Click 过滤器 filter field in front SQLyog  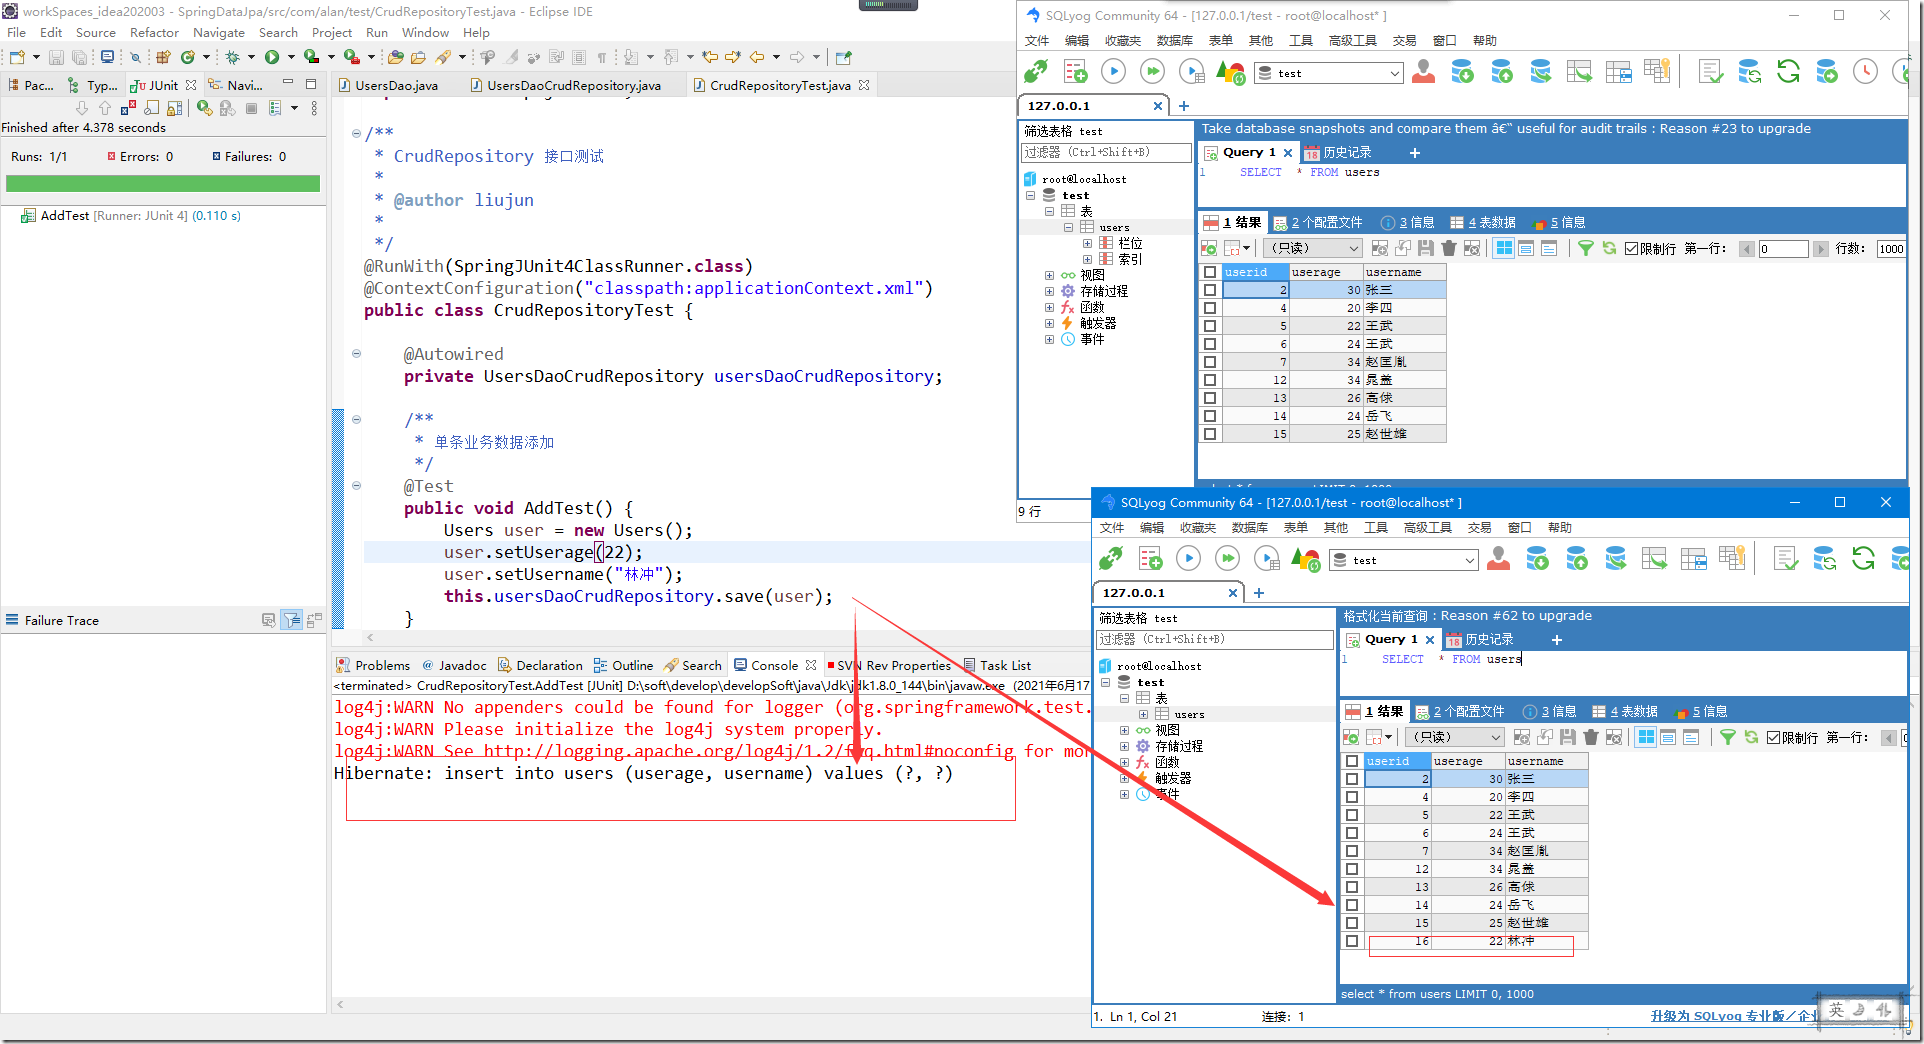pyautogui.click(x=1215, y=639)
